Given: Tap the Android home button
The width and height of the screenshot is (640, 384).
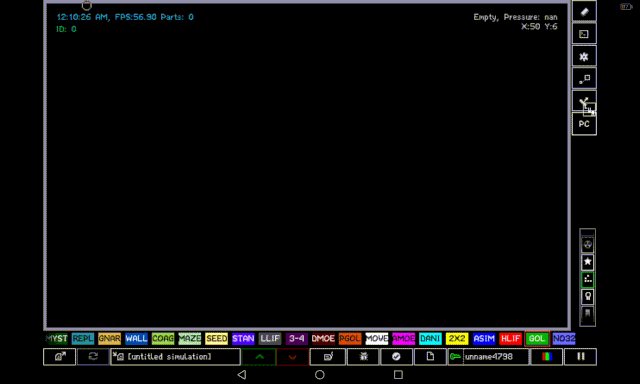Looking at the screenshot, I should [320, 375].
